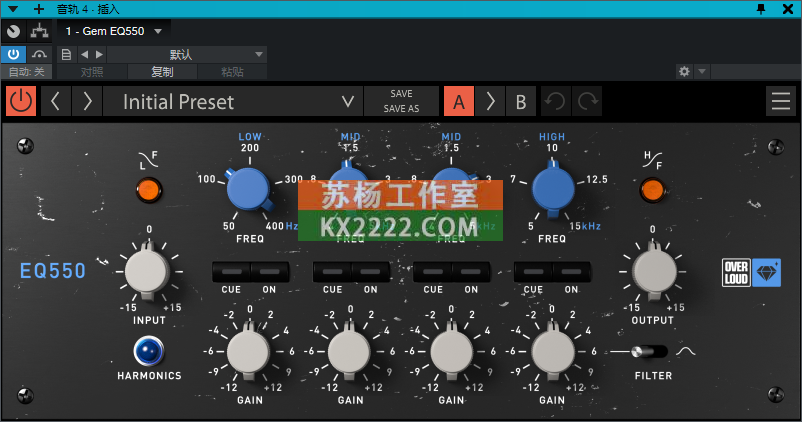Toggle CUE switch on second MID band
The height and width of the screenshot is (422, 802).
tap(433, 272)
